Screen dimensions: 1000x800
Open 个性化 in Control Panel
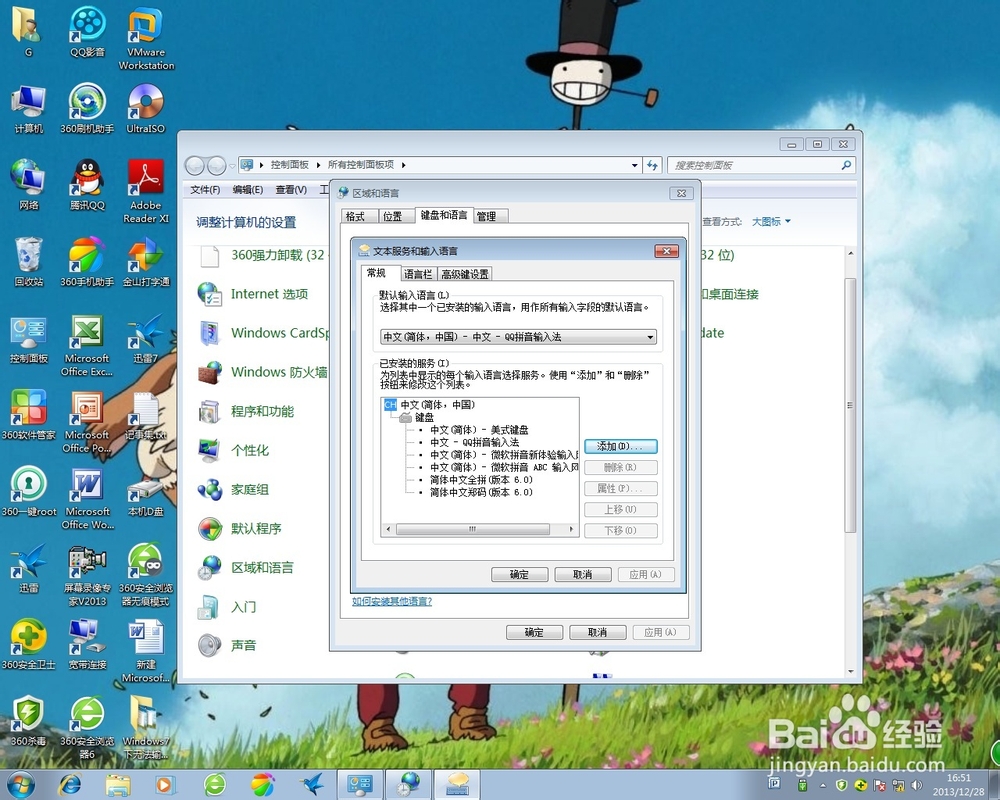click(233, 450)
